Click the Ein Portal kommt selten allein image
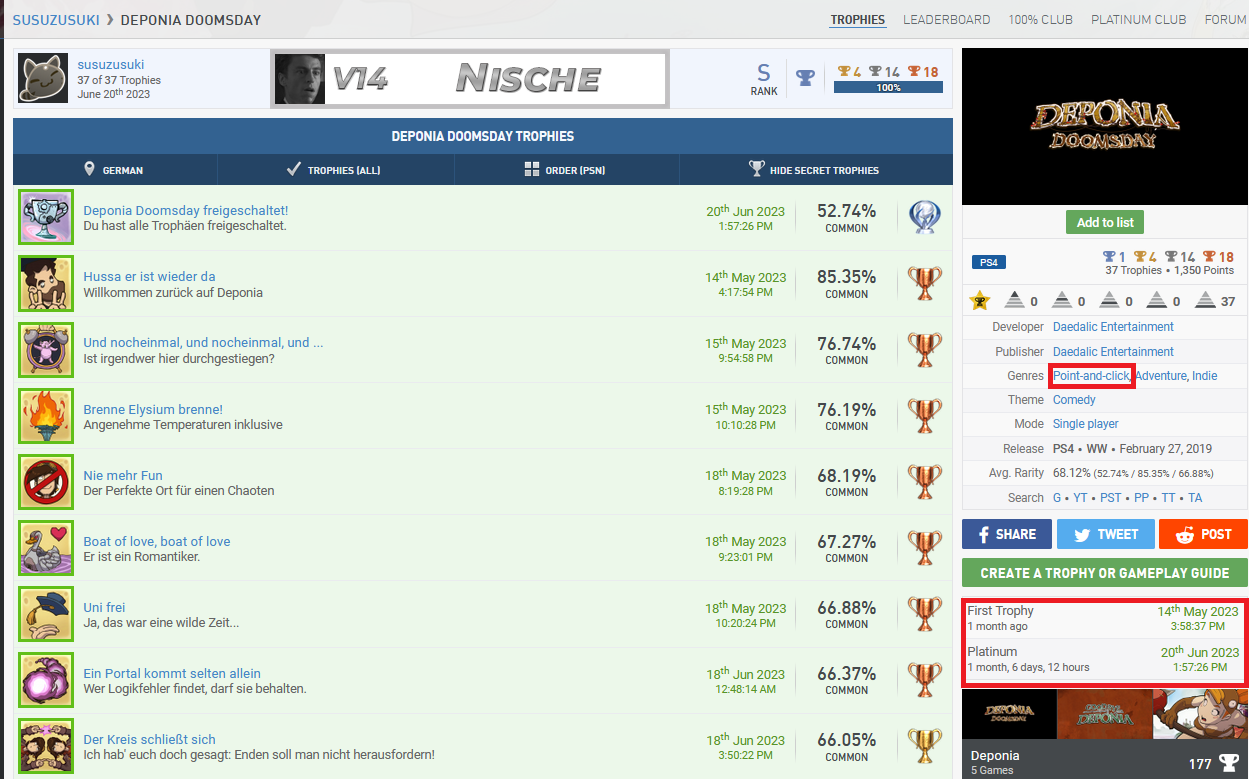Screen dimensions: 1249x779 point(46,680)
